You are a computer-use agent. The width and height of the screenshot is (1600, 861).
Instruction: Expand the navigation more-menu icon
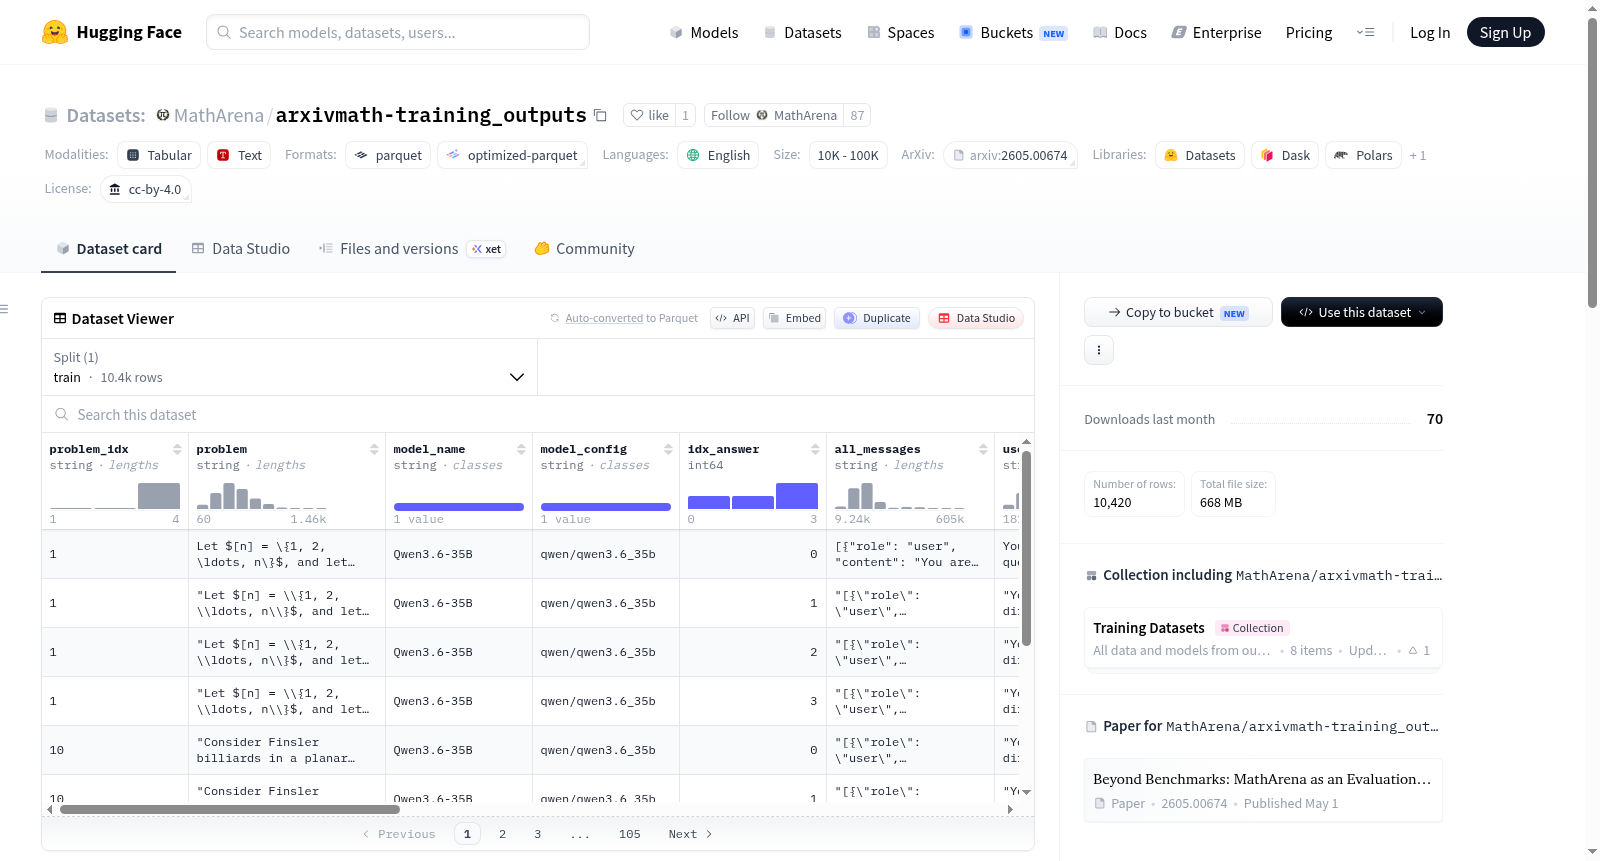[x=1365, y=32]
